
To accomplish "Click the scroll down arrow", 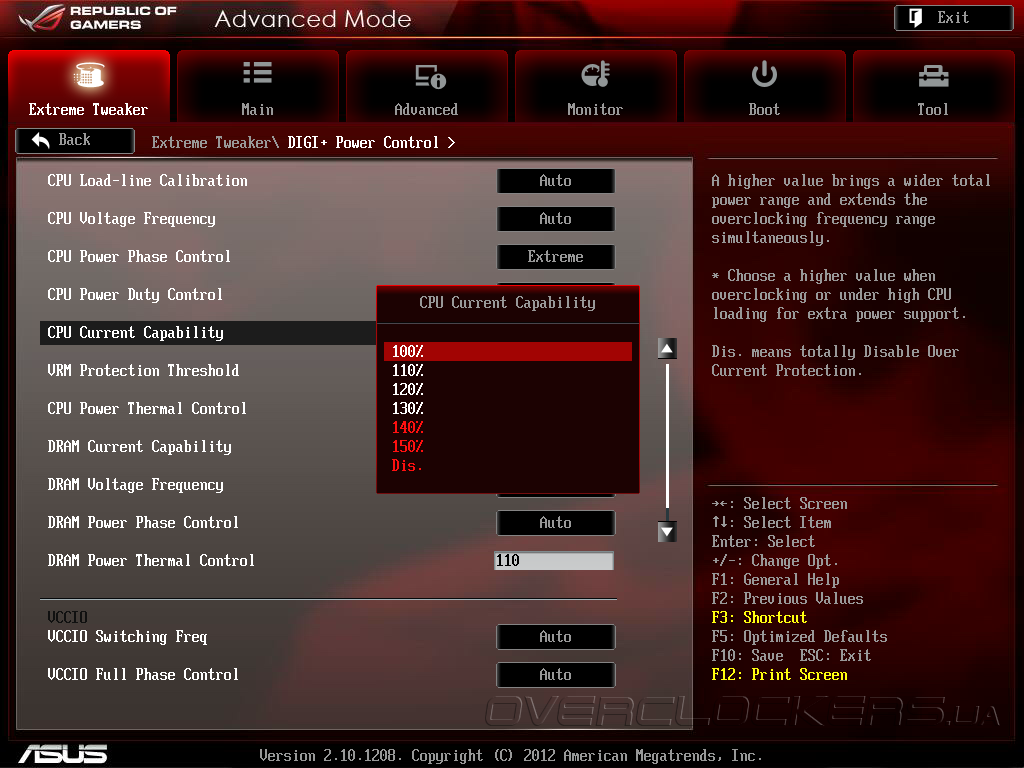I will point(667,532).
